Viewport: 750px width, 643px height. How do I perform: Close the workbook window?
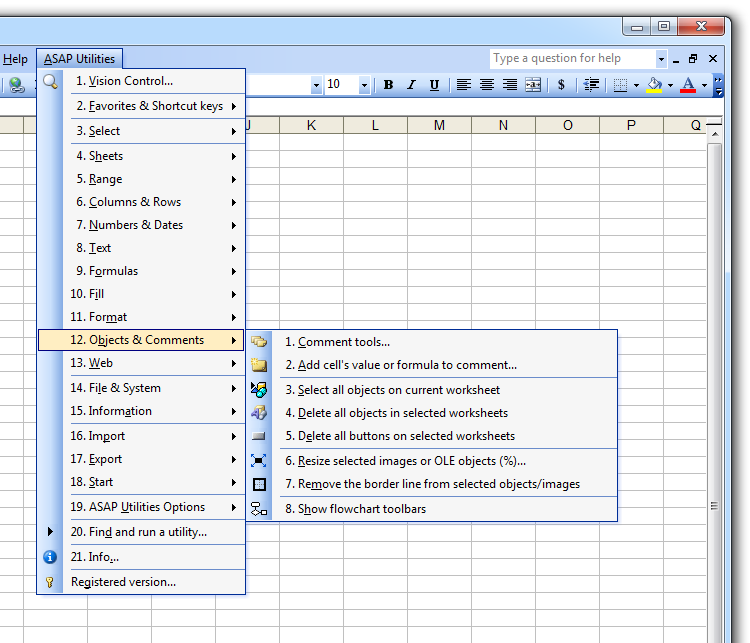713,58
